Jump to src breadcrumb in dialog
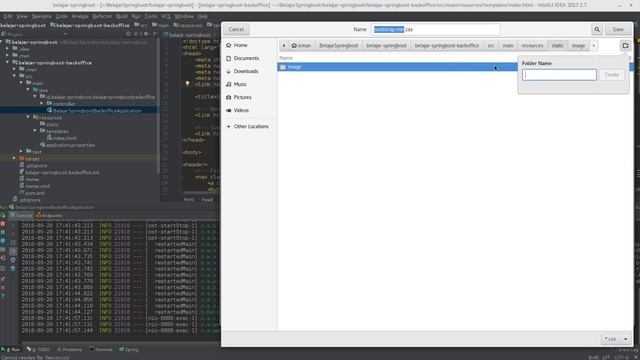640x360 pixels. pos(491,46)
